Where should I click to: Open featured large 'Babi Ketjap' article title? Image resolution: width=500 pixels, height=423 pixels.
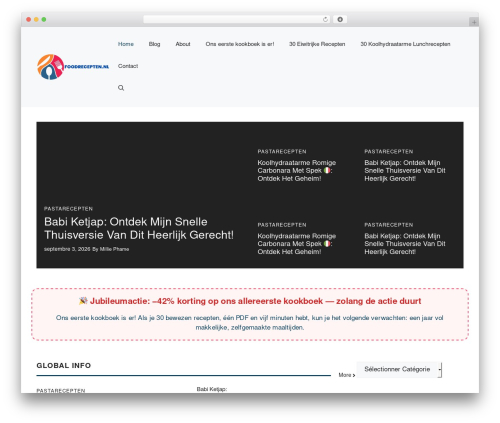click(139, 228)
